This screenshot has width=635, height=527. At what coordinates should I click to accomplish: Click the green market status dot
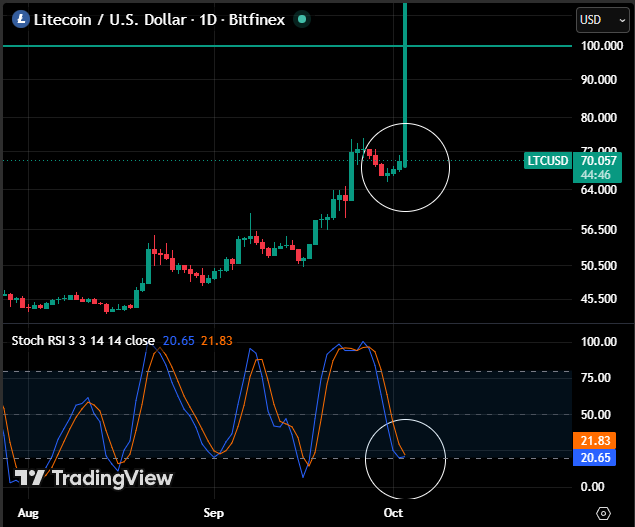(x=301, y=19)
